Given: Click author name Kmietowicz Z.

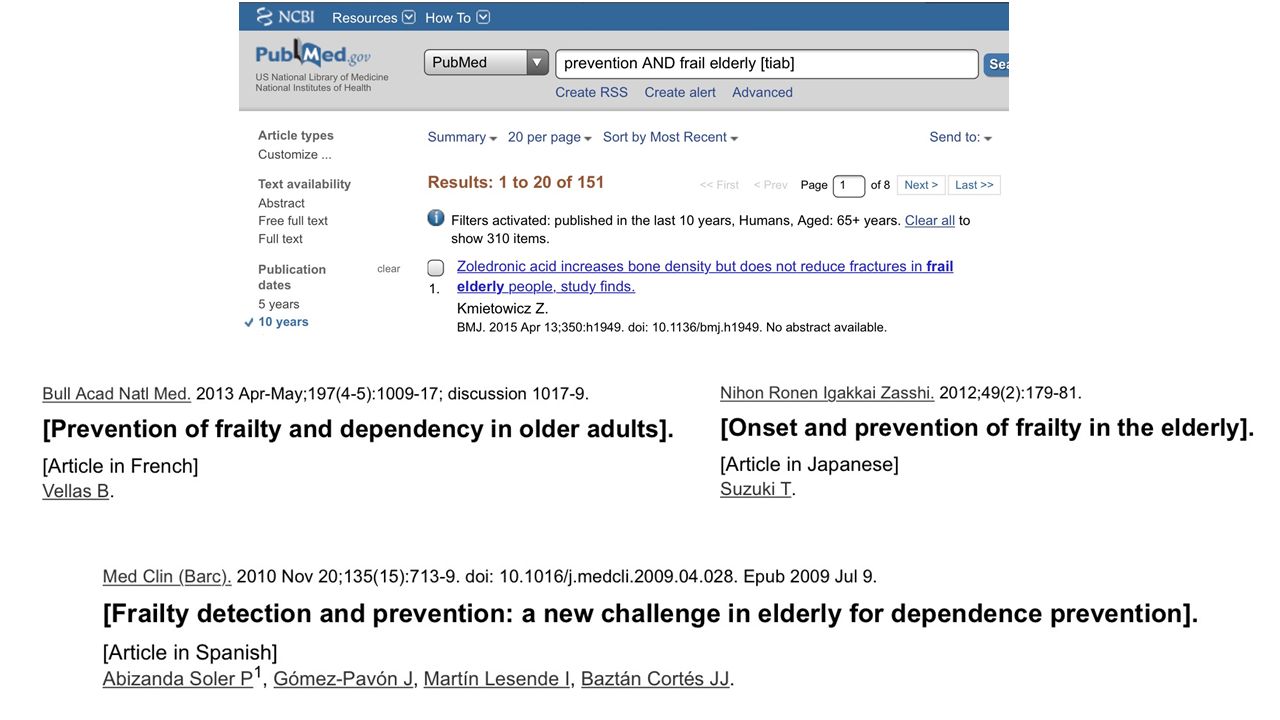Looking at the screenshot, I should [502, 308].
